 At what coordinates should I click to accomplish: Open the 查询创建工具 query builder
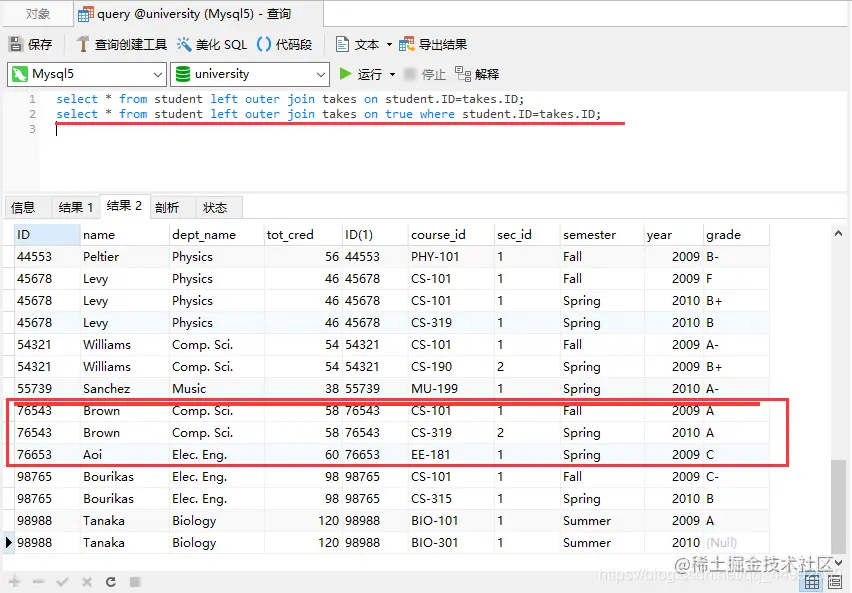point(121,44)
